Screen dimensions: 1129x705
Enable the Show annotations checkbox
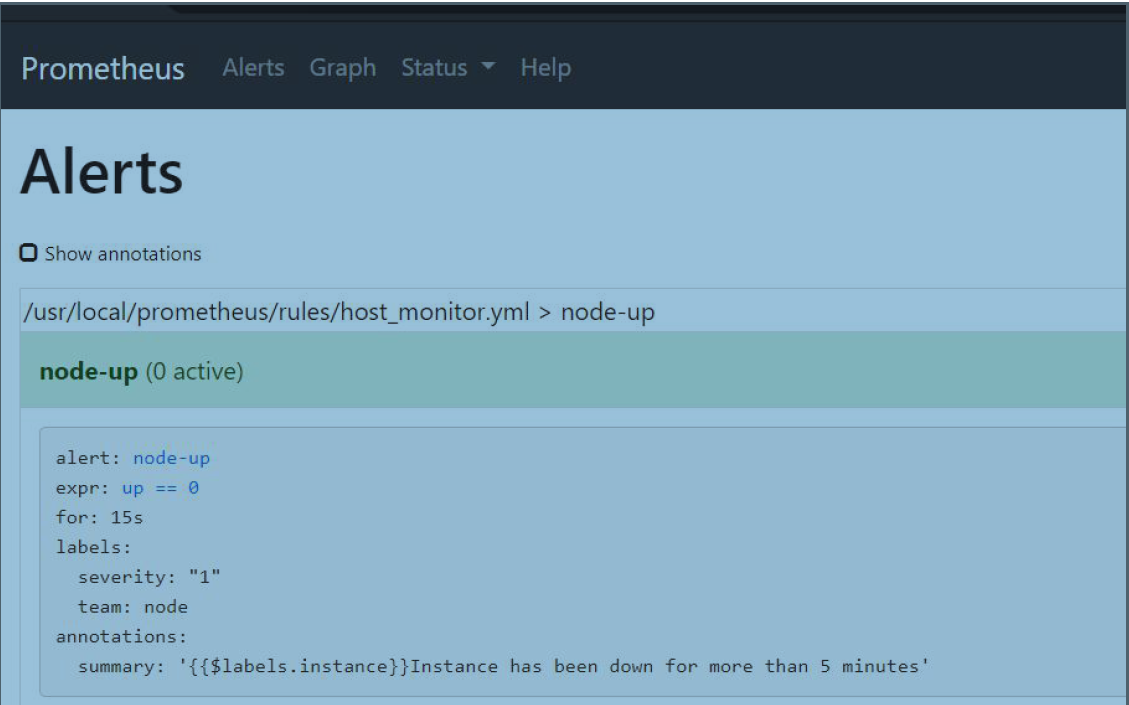(28, 253)
